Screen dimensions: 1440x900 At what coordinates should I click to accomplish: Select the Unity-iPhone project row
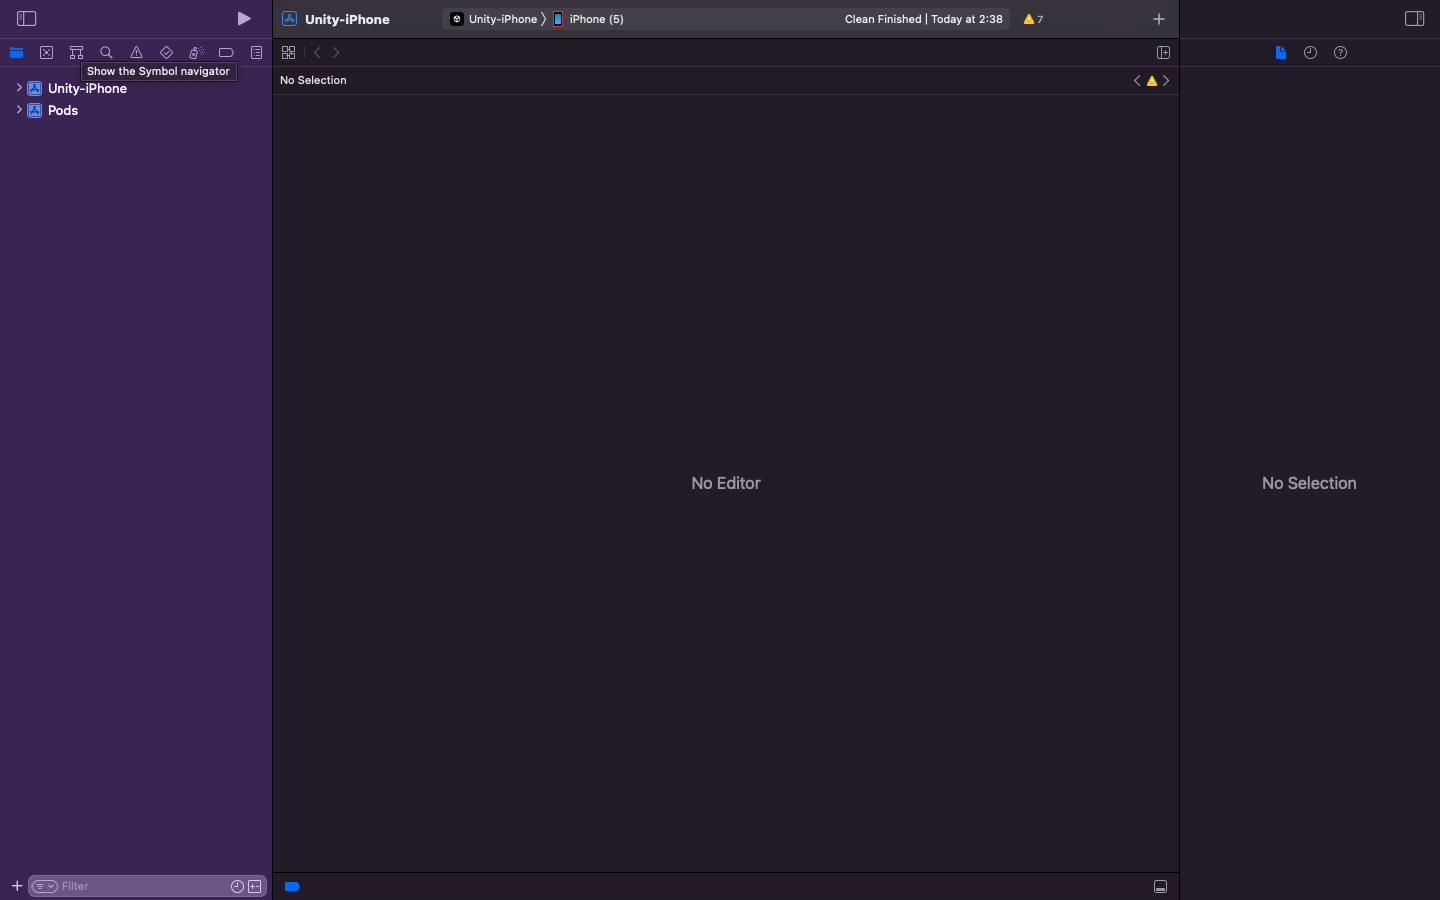[x=136, y=88]
